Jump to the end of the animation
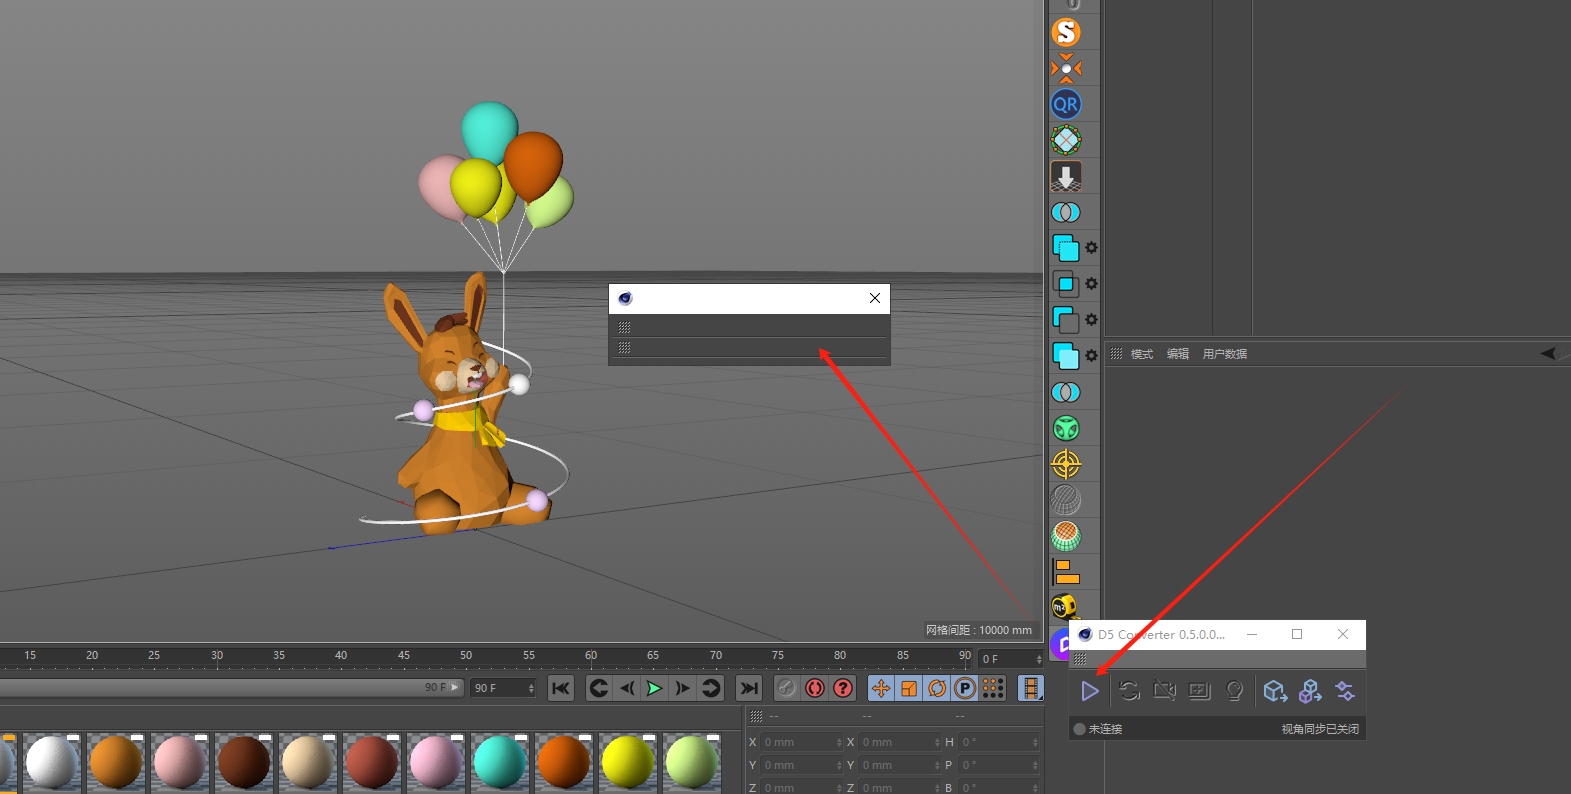 click(x=748, y=688)
